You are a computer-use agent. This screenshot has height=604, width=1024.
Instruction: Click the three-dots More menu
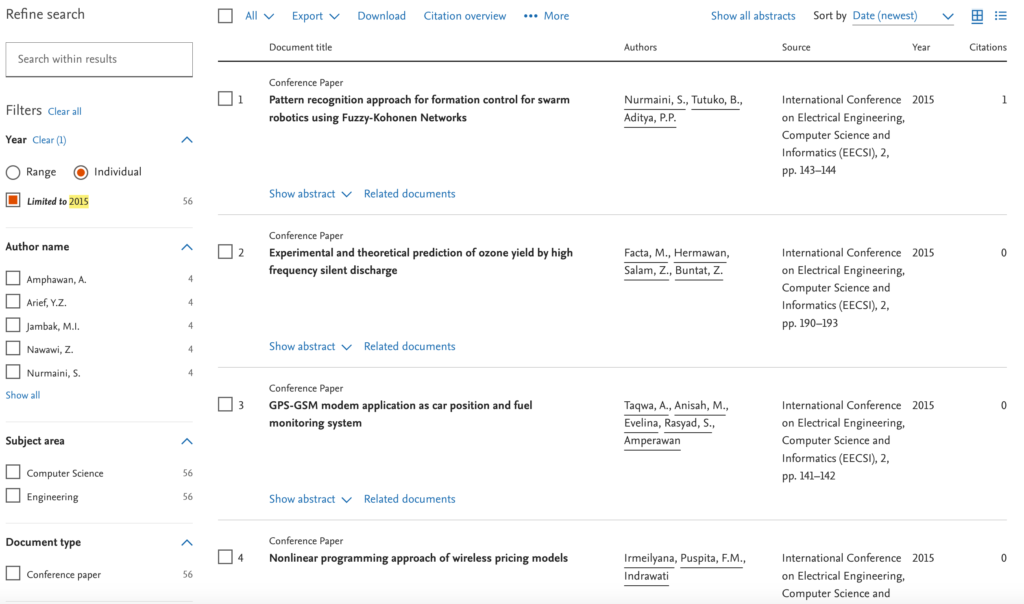(x=546, y=16)
